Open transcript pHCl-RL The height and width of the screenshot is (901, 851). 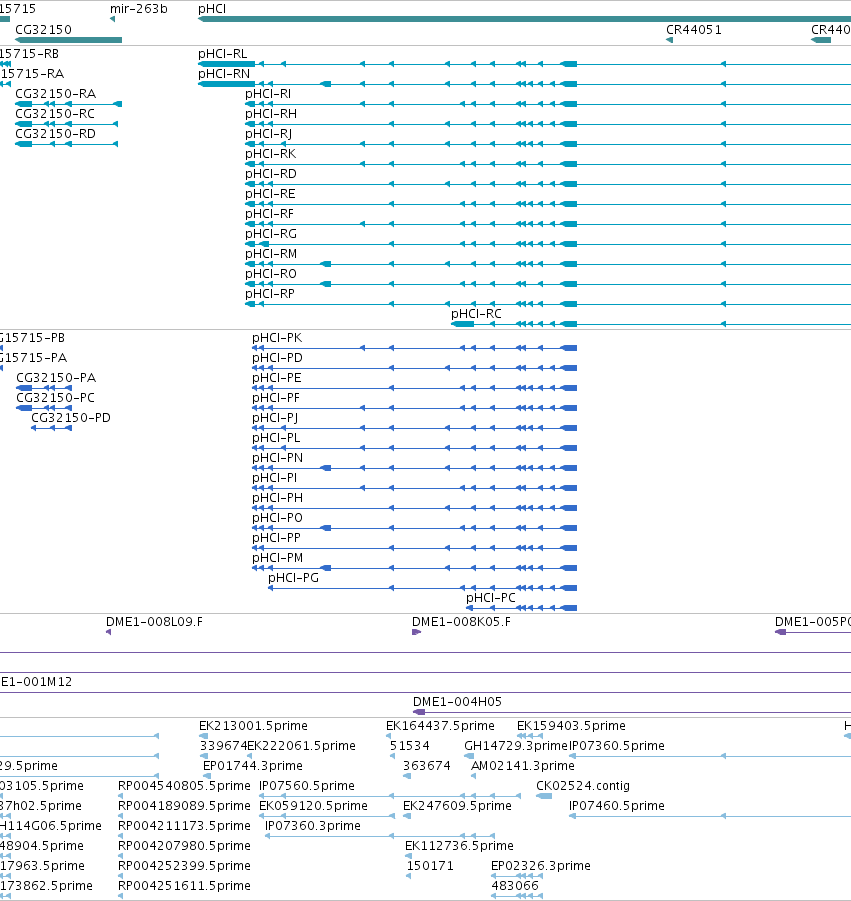point(223,53)
